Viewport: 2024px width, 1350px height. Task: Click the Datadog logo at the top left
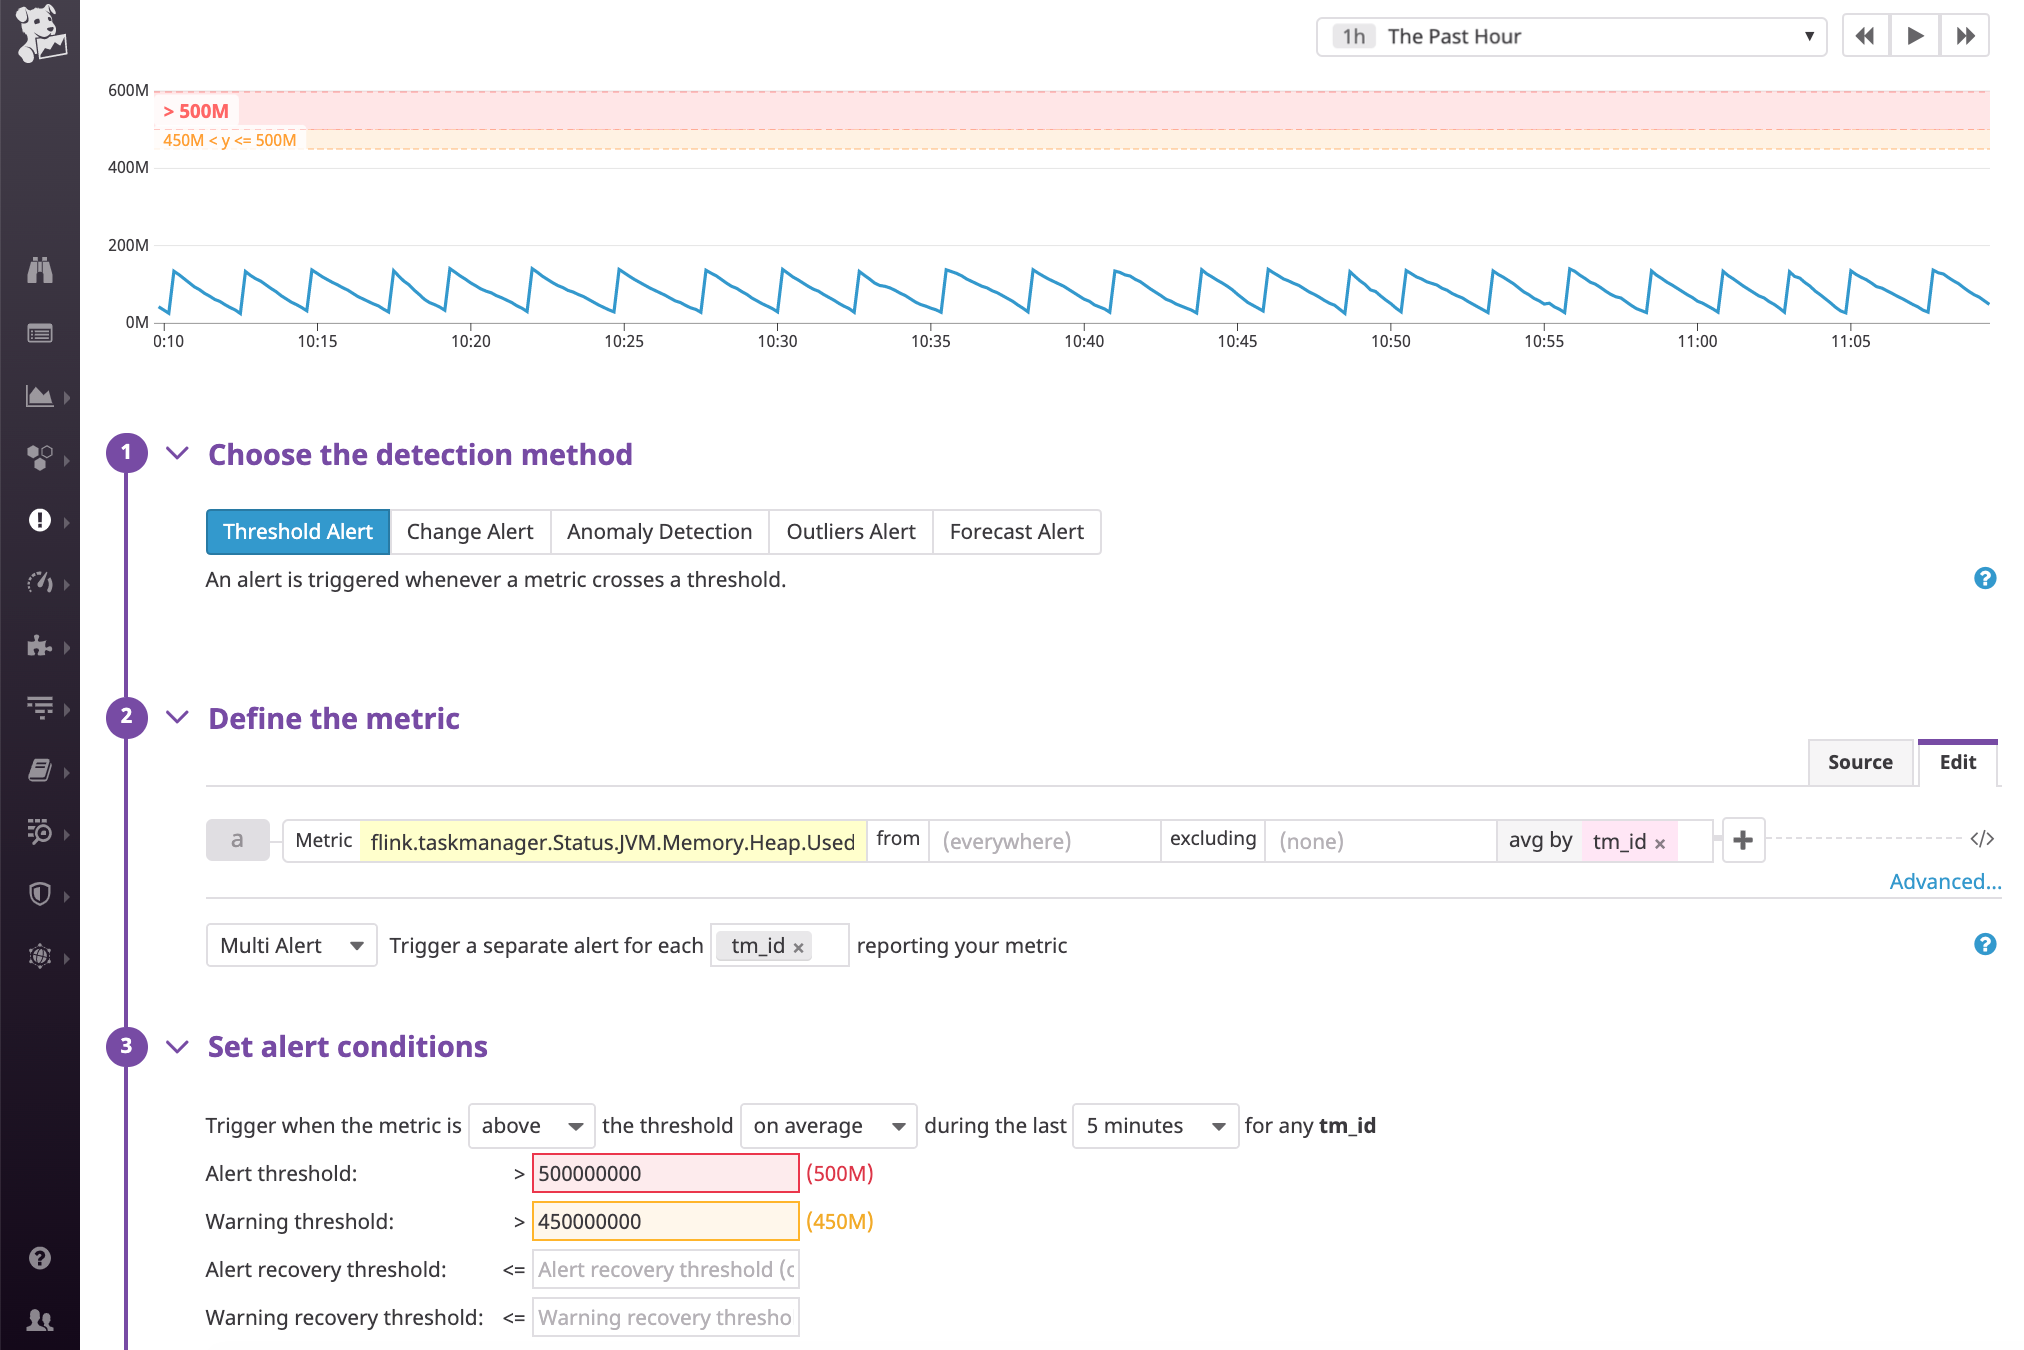[40, 33]
